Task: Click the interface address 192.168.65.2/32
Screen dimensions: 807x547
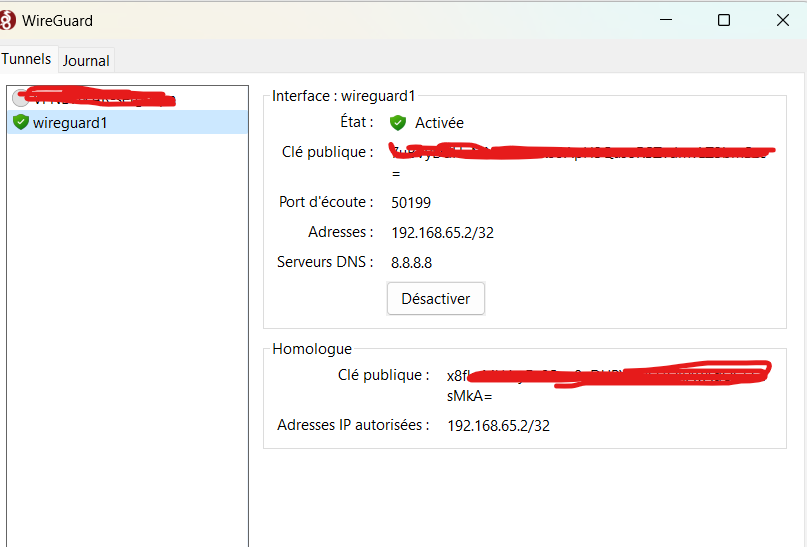Action: click(x=442, y=233)
